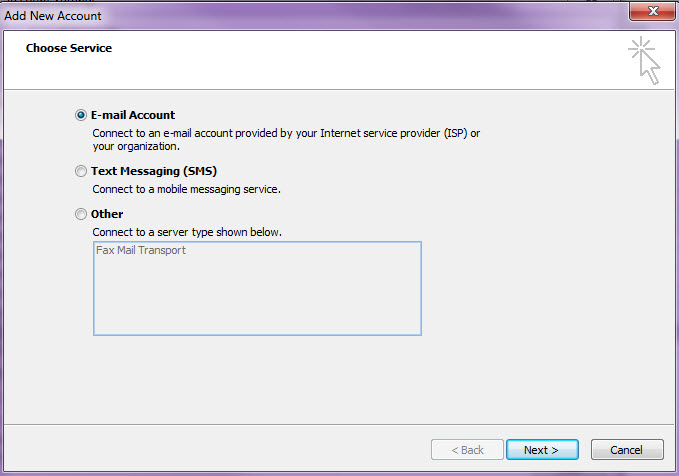
Task: Click 'Connect to a mobile messaging service.' text
Action: click(x=187, y=189)
